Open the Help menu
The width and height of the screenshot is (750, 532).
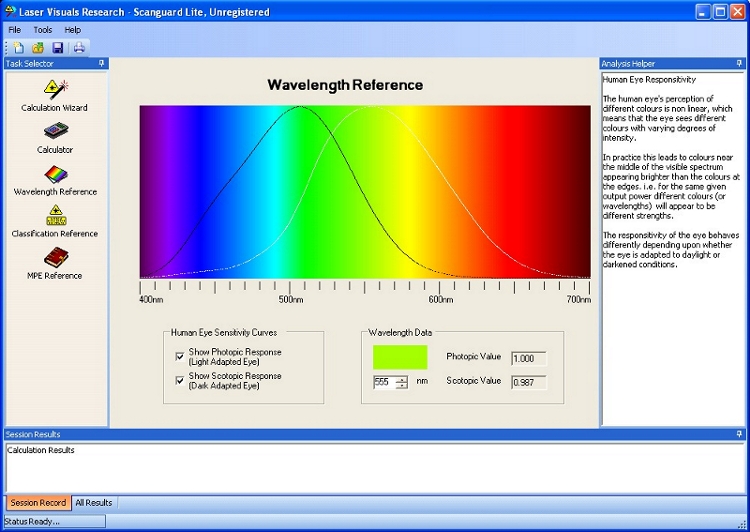(73, 30)
